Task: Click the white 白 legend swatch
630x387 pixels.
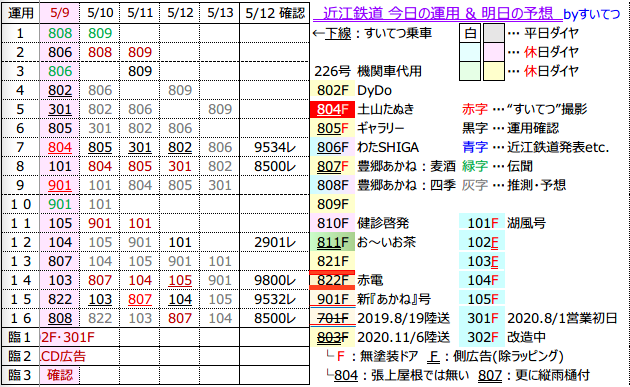Action: click(x=470, y=33)
